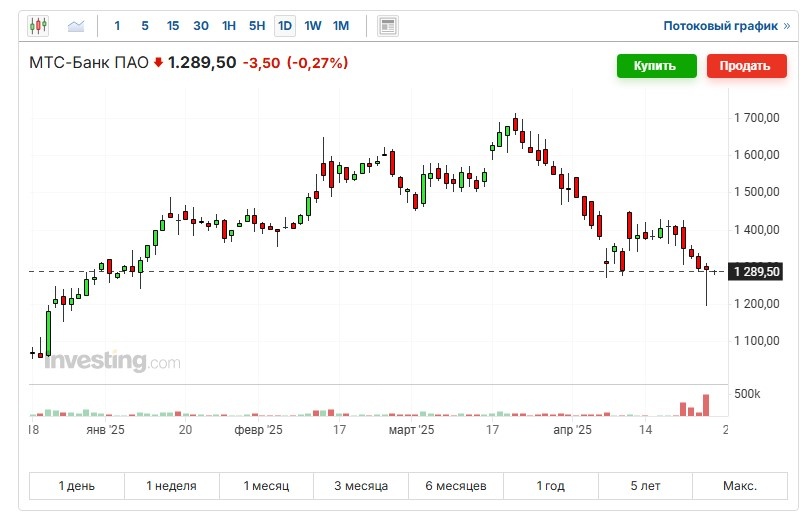
Task: Show the 1 день range
Action: [77, 486]
